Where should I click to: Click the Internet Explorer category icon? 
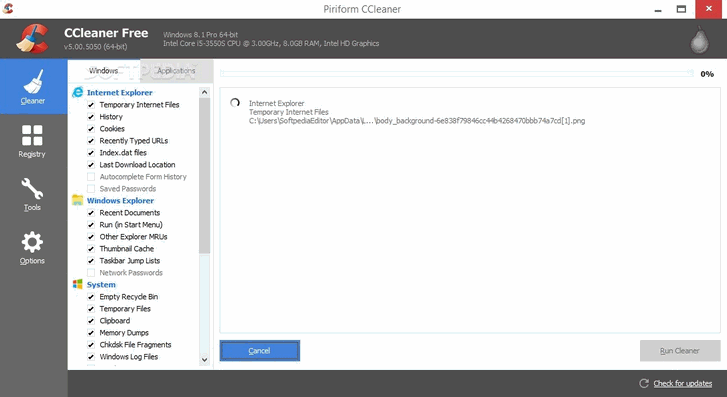[77, 92]
